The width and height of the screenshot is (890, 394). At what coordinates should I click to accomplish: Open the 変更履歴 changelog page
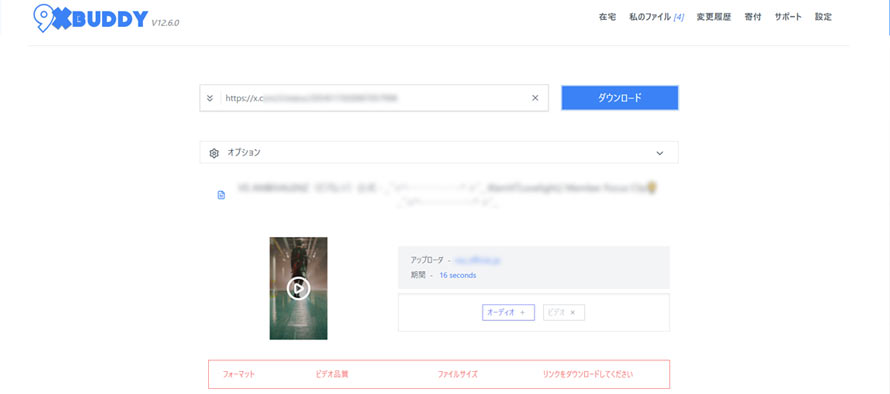pos(714,17)
